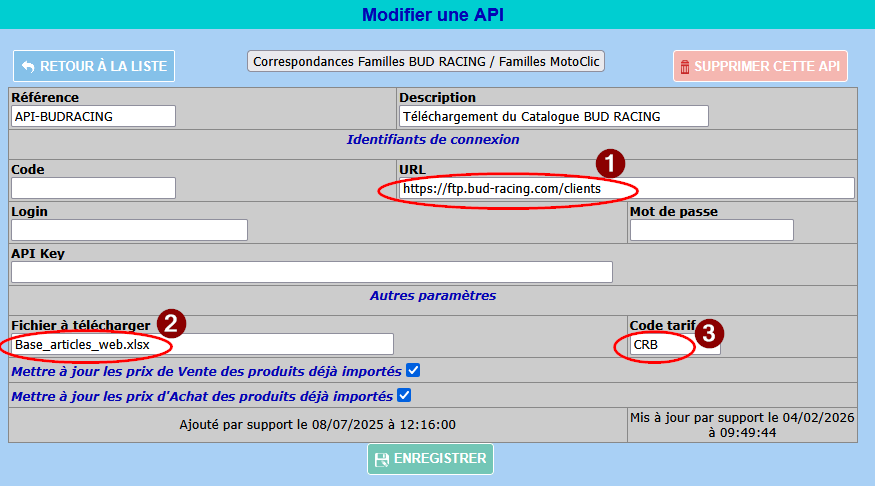This screenshot has height=486, width=875.
Task: Focus the empty Code input
Action: pyautogui.click(x=93, y=188)
